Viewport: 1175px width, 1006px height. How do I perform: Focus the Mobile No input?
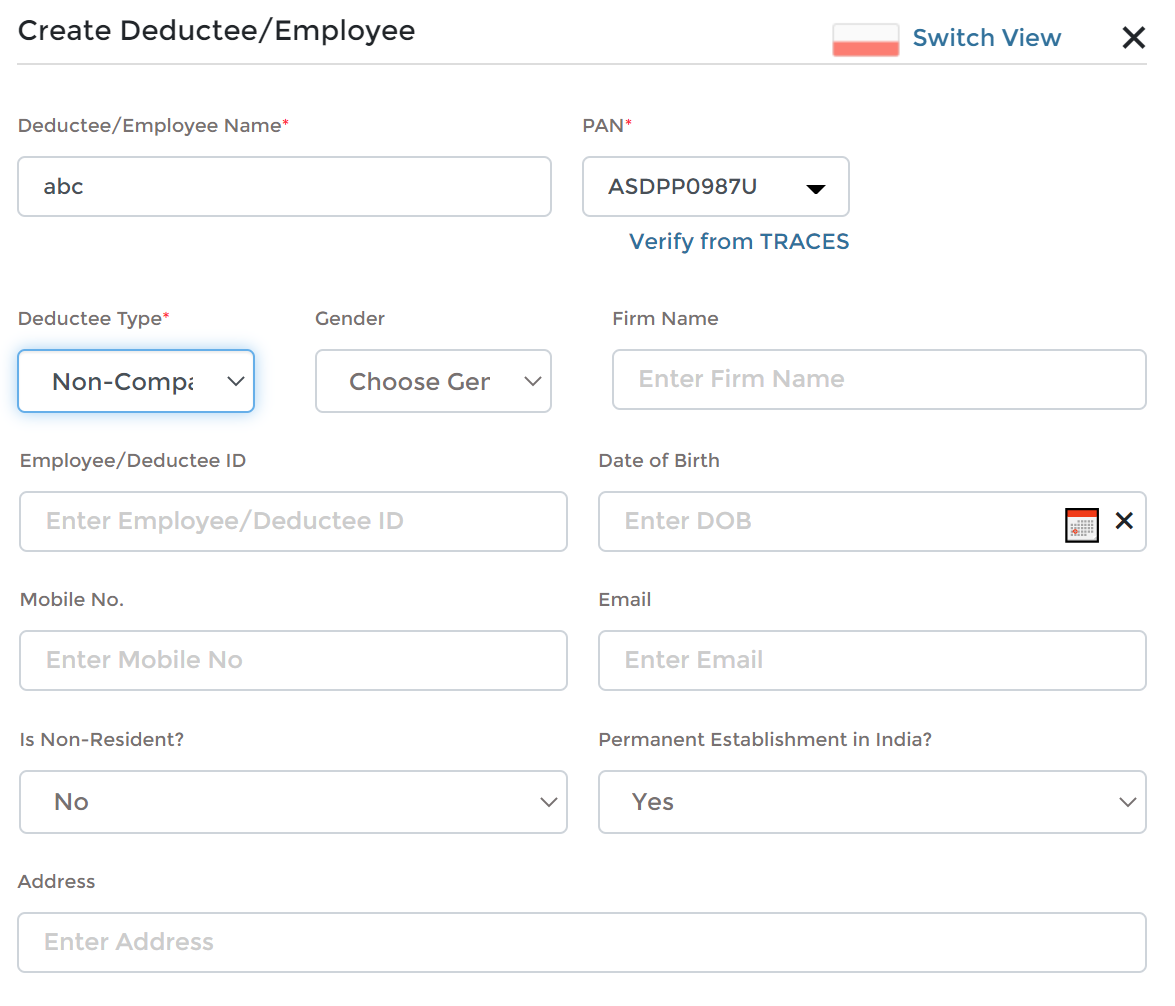click(x=293, y=660)
